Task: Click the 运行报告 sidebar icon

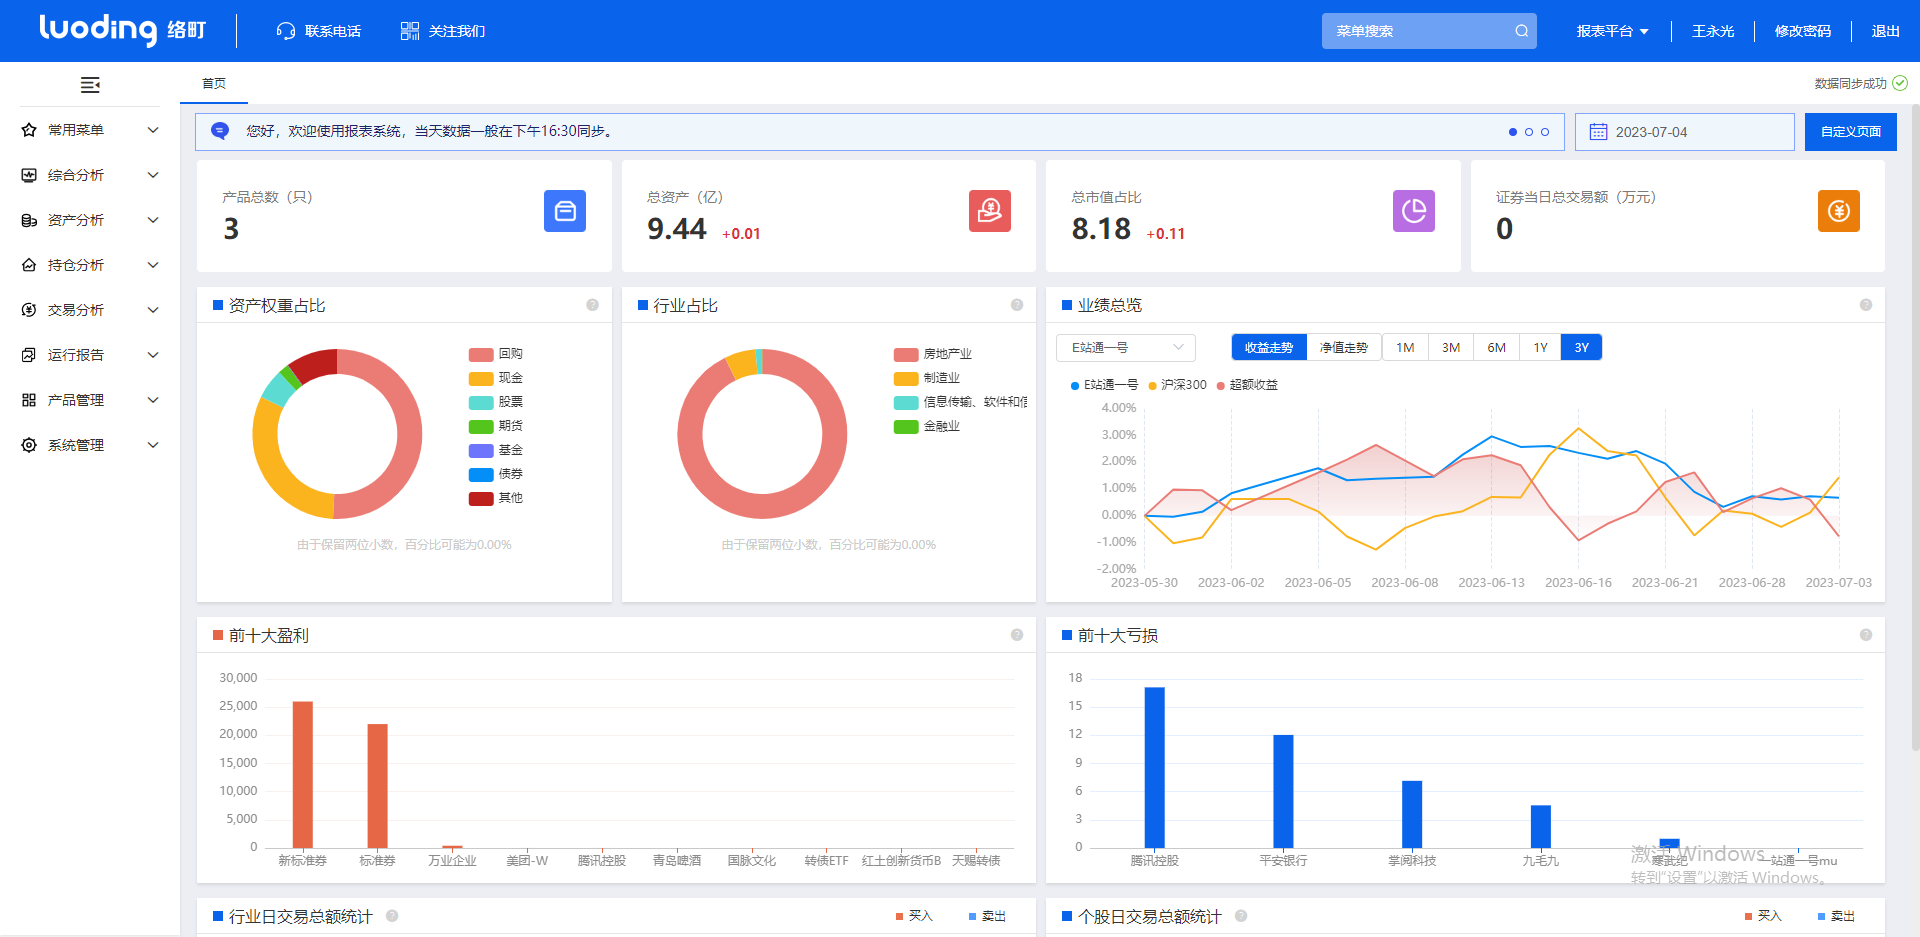Action: [29, 355]
